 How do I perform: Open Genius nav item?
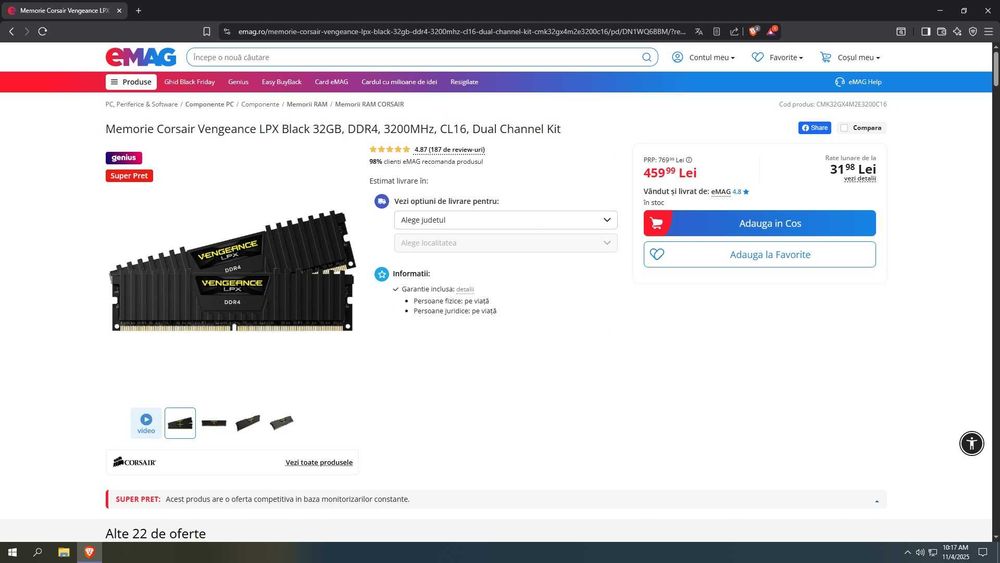[x=239, y=82]
